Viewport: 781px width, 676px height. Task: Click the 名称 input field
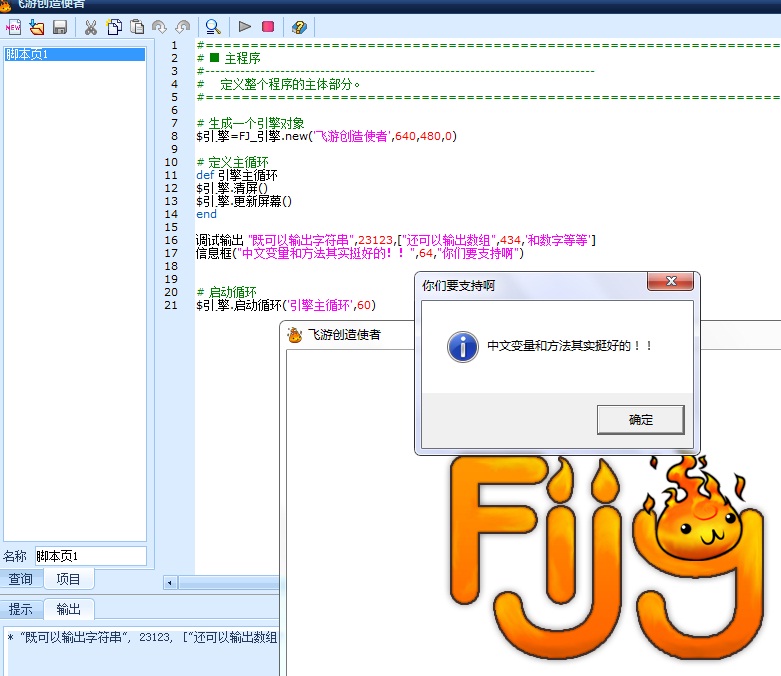point(91,556)
